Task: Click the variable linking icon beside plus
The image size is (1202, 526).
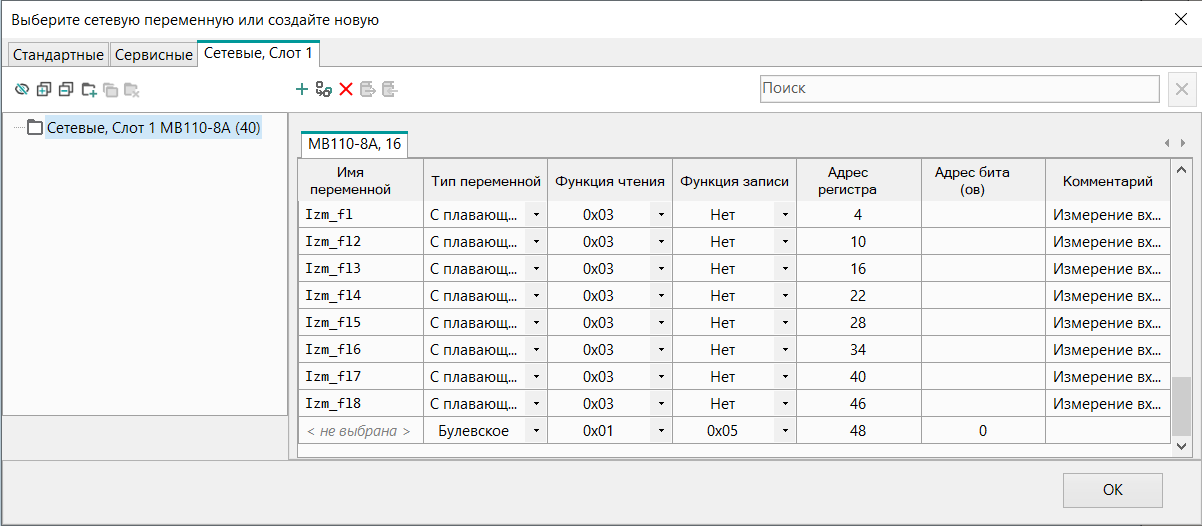Action: tap(323, 90)
